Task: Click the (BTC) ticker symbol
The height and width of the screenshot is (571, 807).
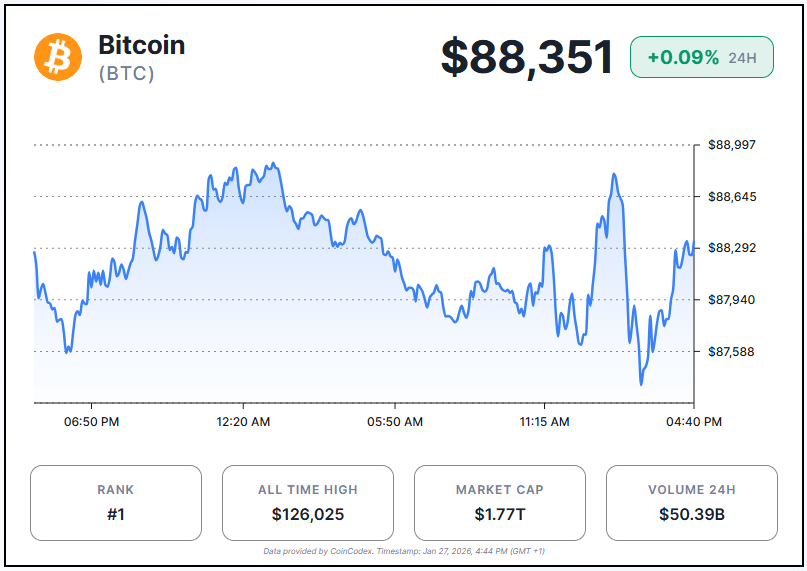Action: 126,73
